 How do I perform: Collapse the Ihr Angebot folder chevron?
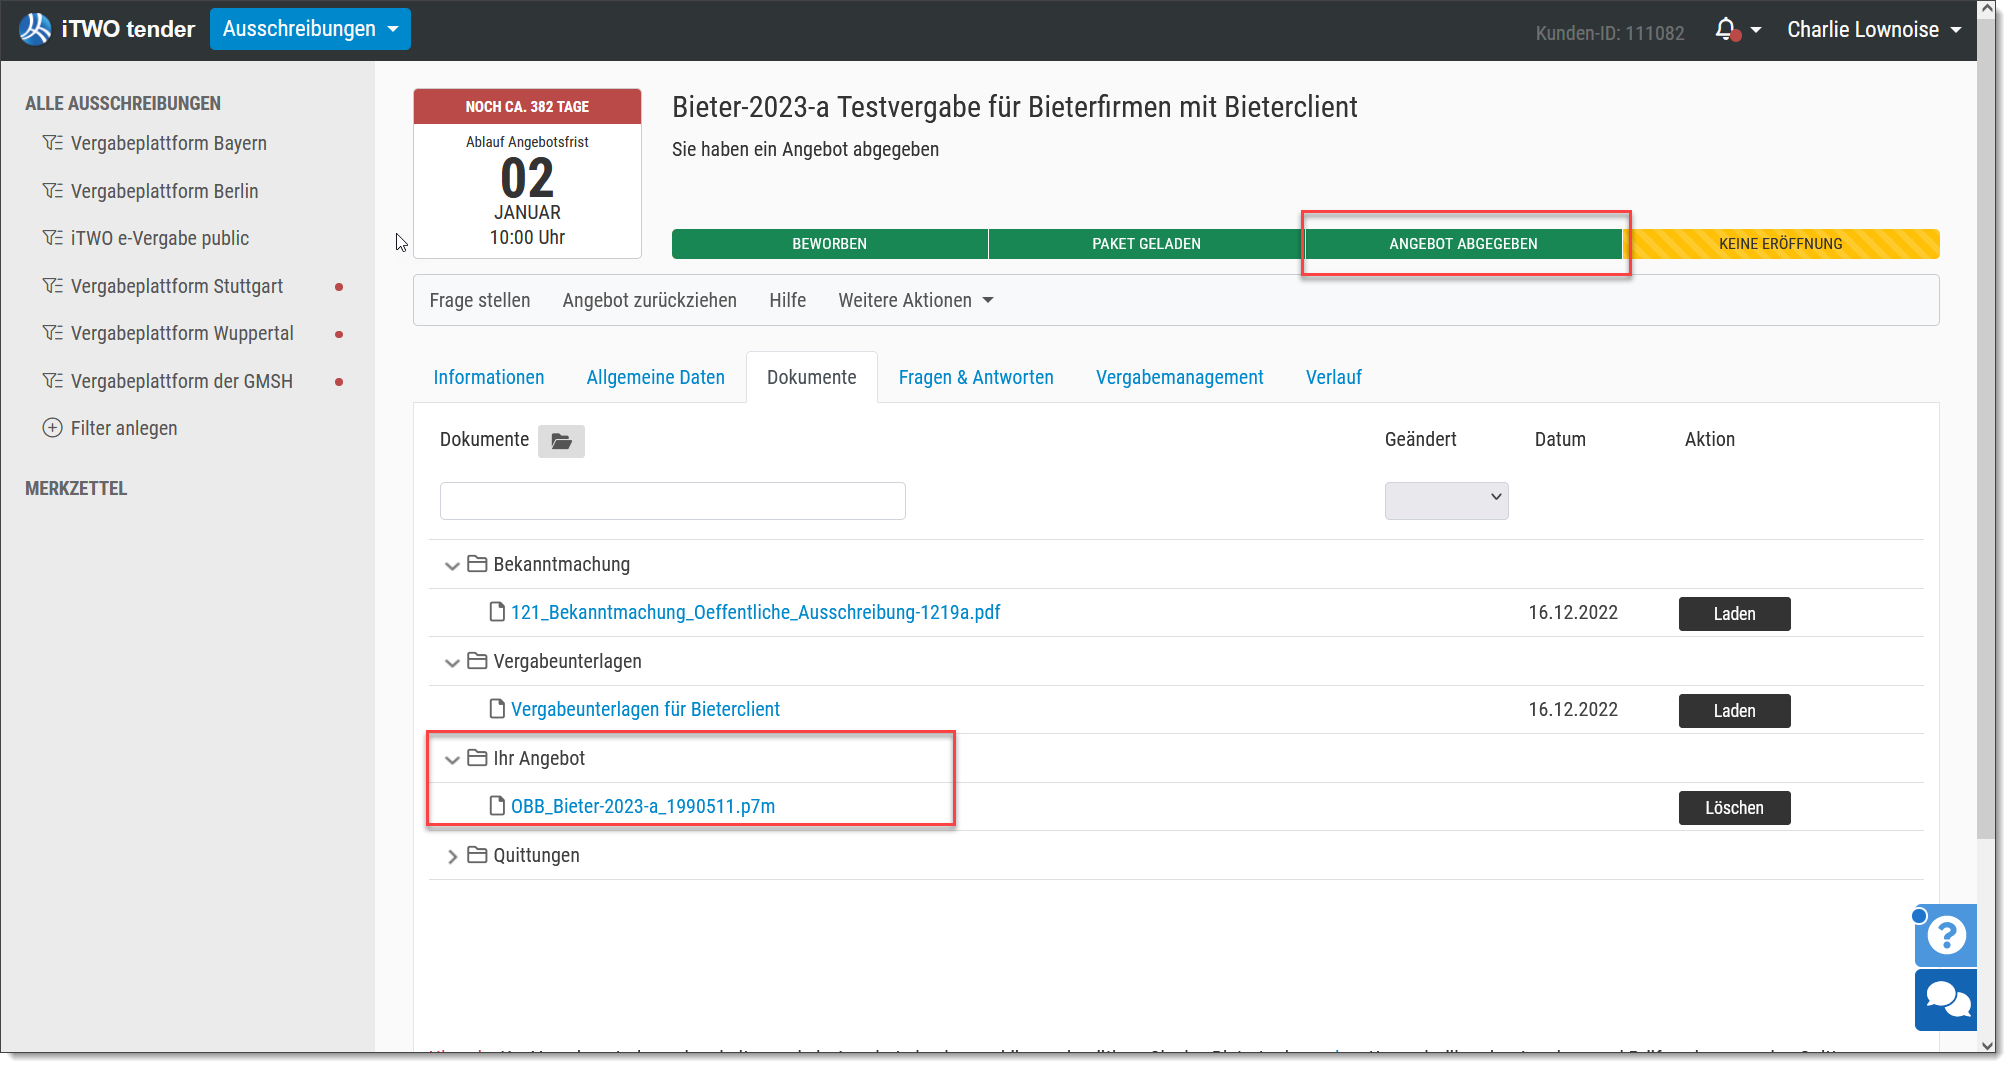[x=452, y=760]
